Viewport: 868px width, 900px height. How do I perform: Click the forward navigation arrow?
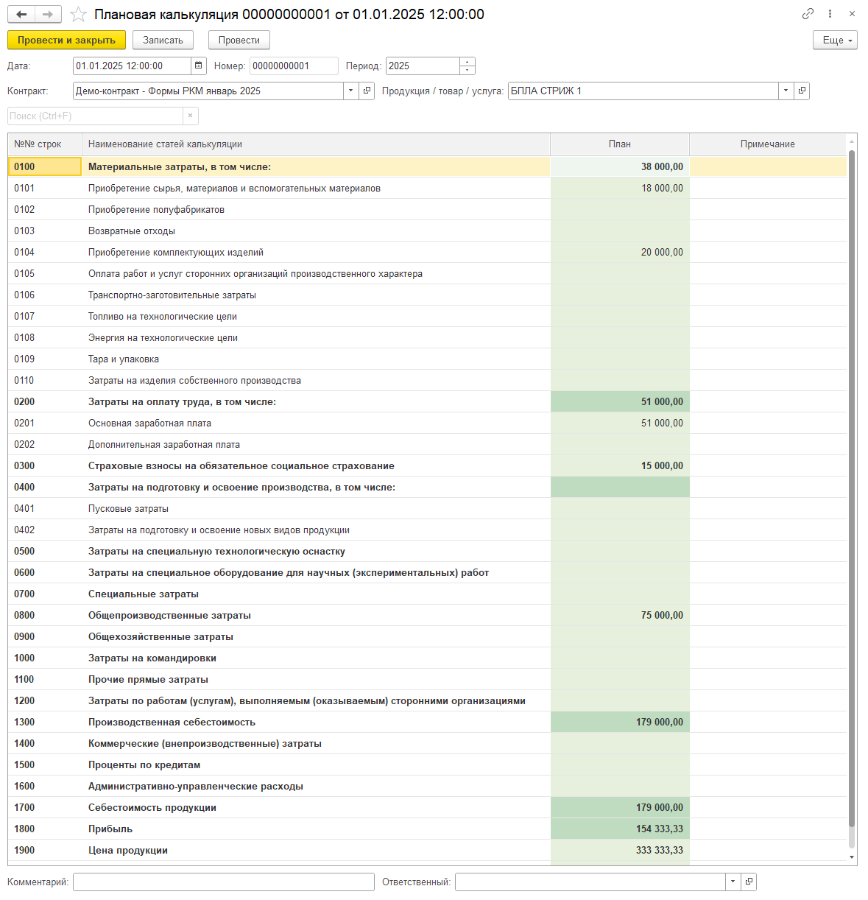coord(49,14)
